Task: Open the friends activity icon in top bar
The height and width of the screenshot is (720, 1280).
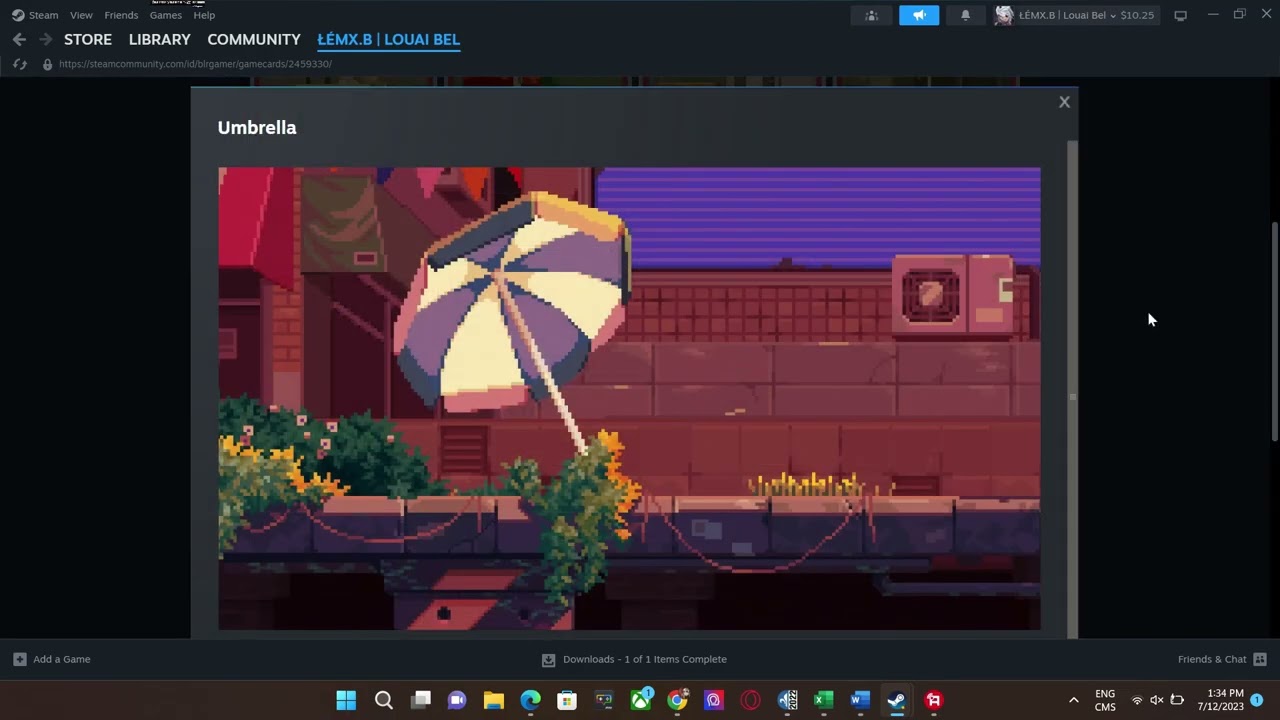Action: pyautogui.click(x=871, y=15)
